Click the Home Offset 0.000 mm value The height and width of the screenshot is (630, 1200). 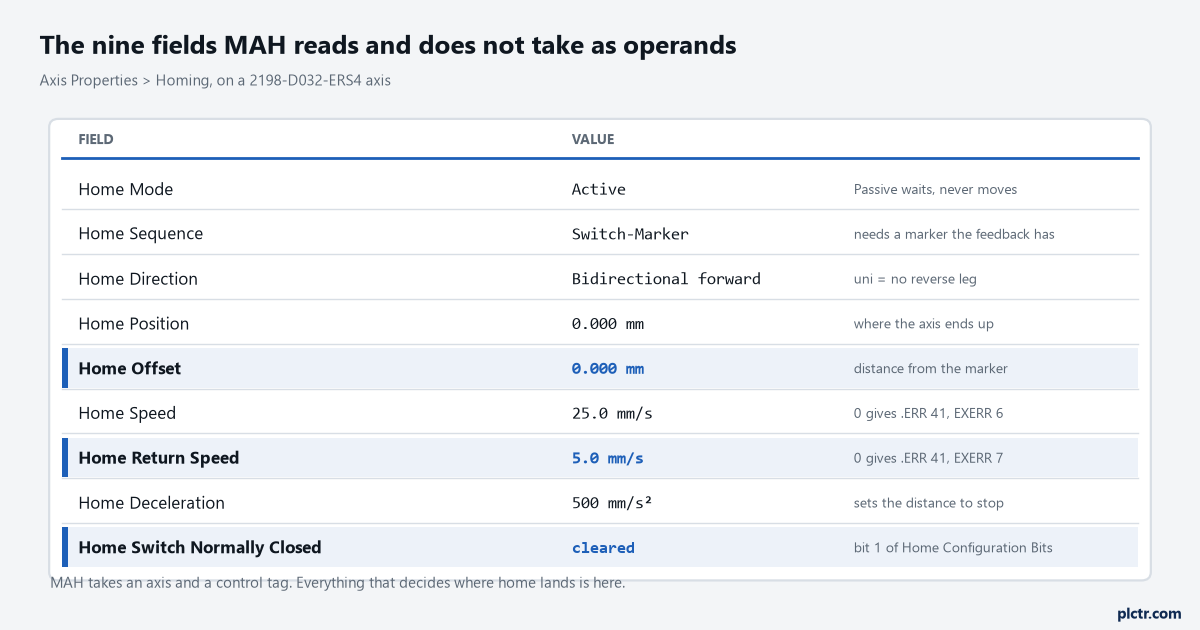click(608, 368)
